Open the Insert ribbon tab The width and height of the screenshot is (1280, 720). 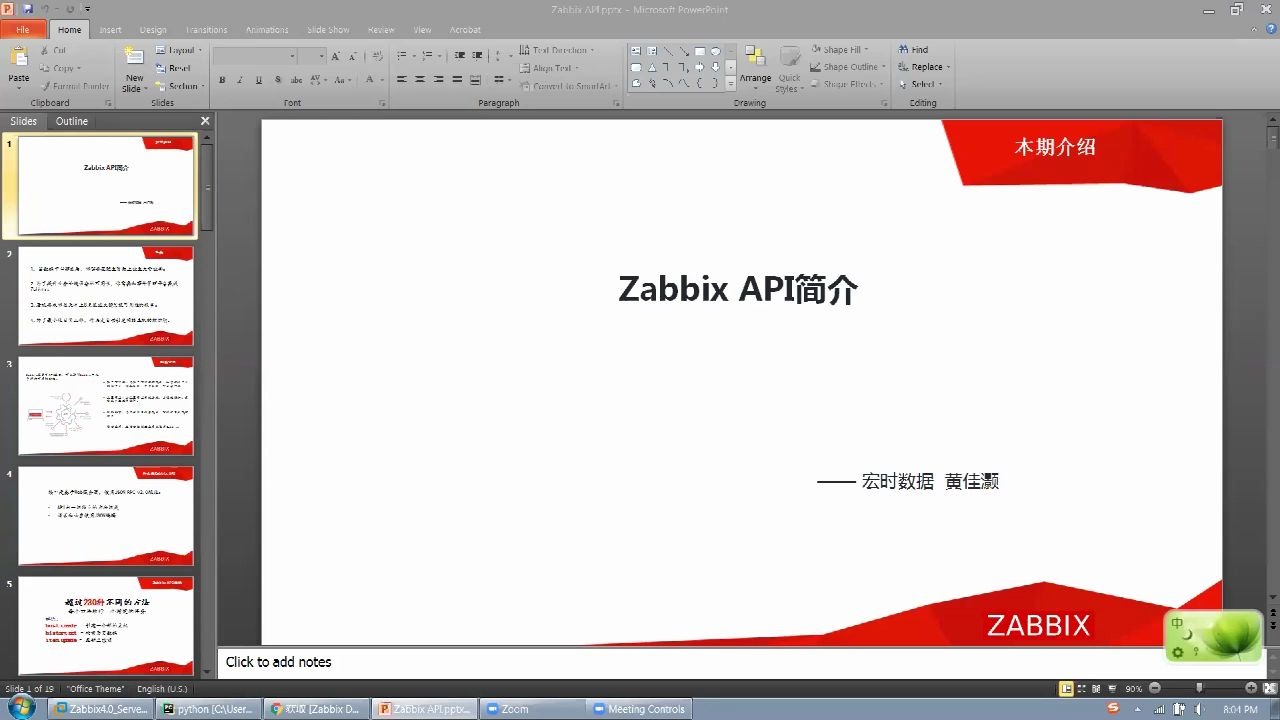[110, 30]
